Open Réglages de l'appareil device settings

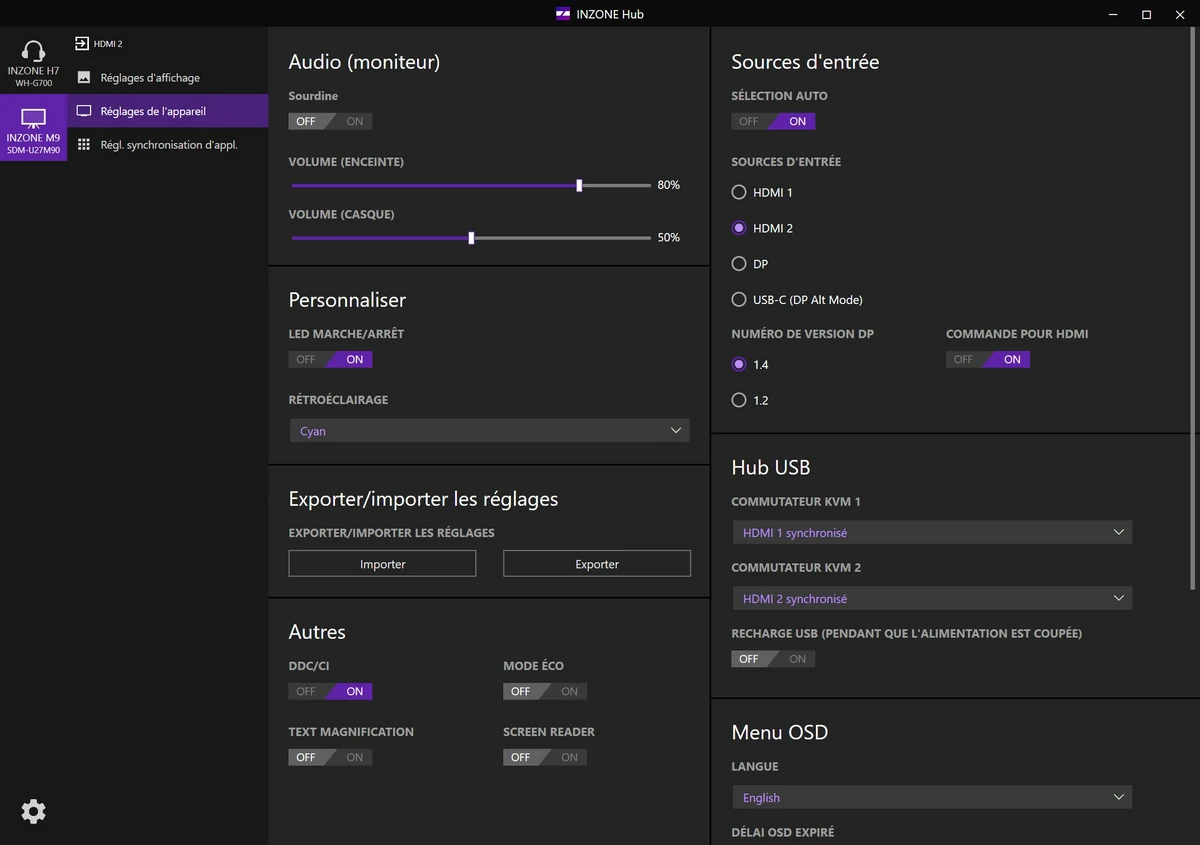pyautogui.click(x=168, y=111)
